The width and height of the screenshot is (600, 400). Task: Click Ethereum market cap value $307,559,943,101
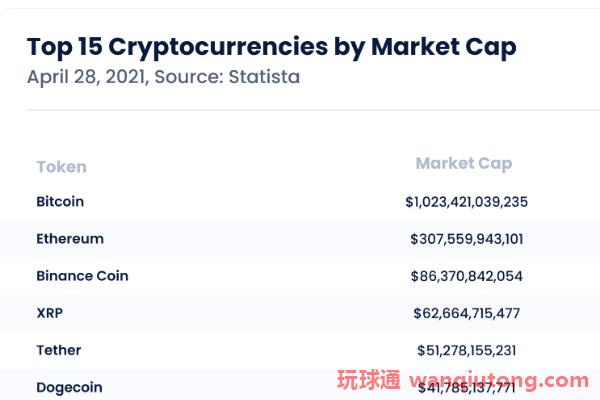[x=466, y=239]
